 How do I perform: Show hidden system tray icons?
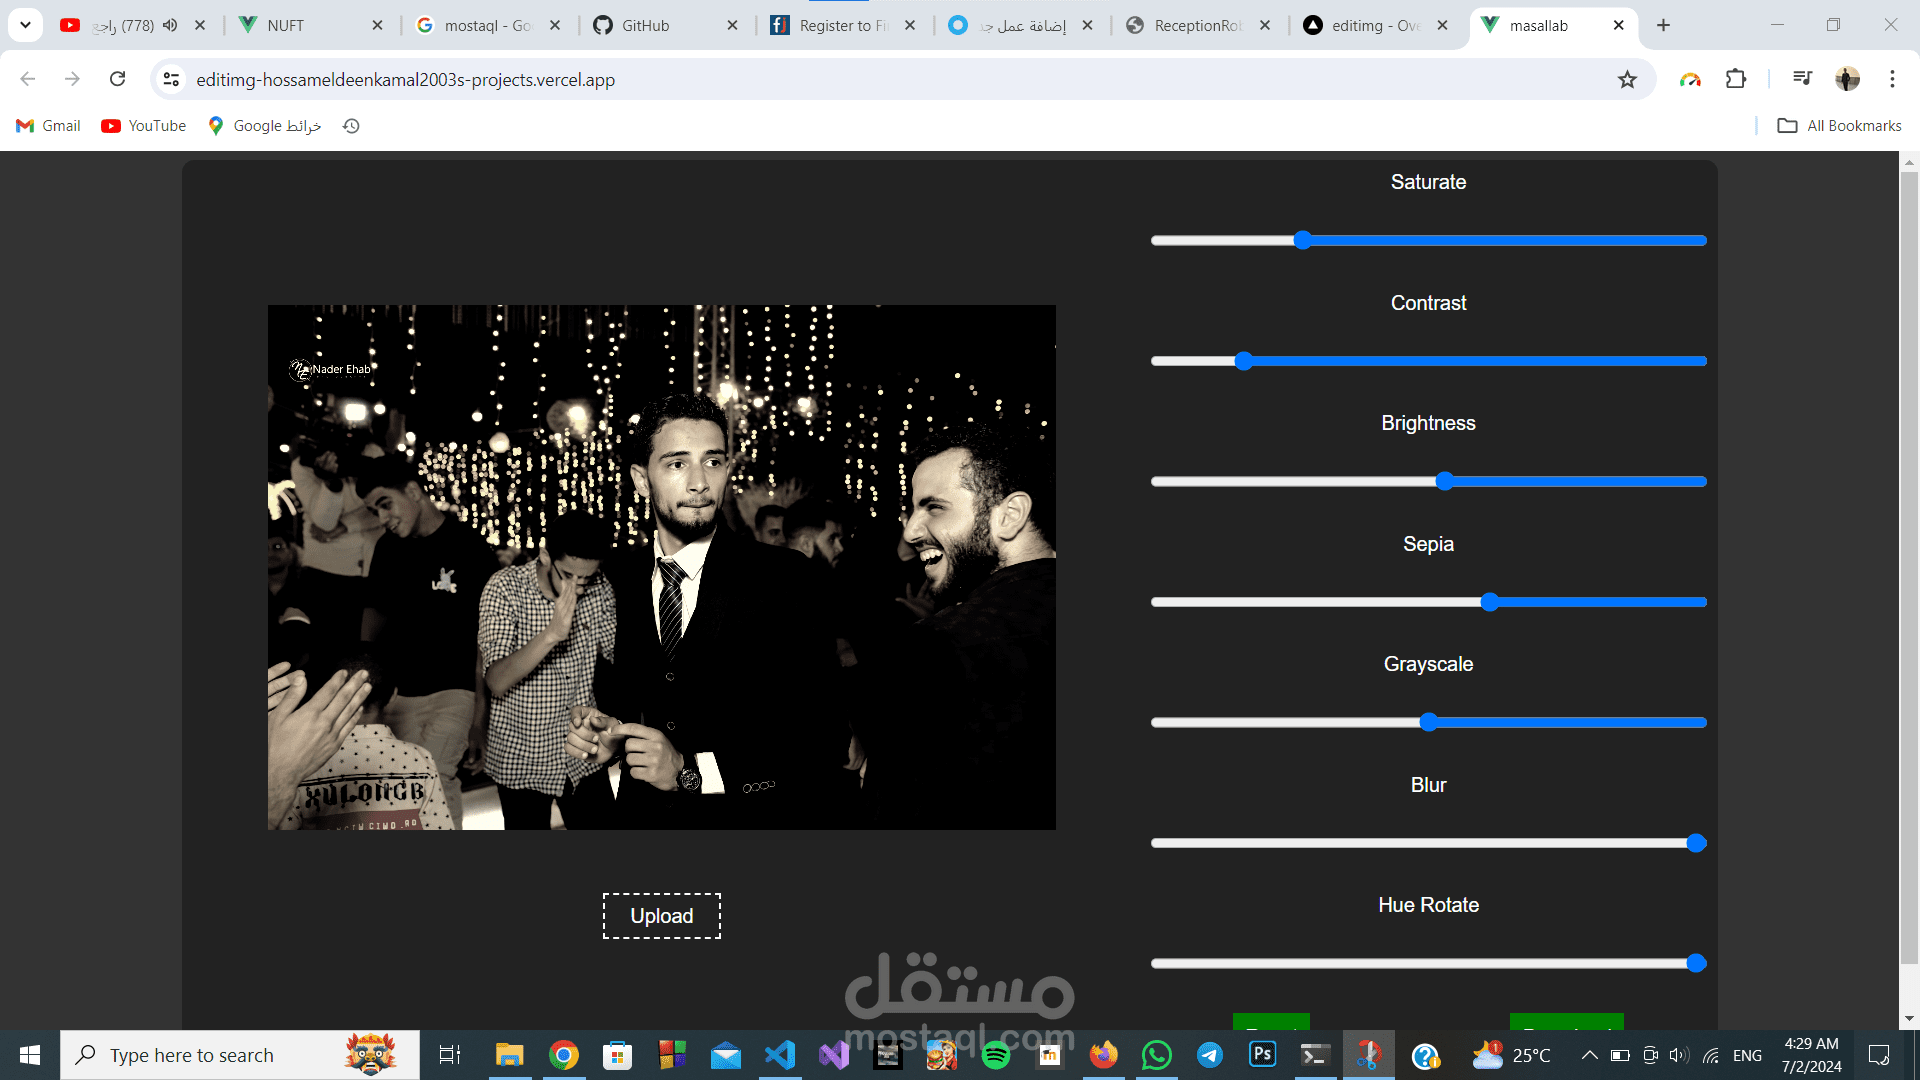(1589, 1055)
